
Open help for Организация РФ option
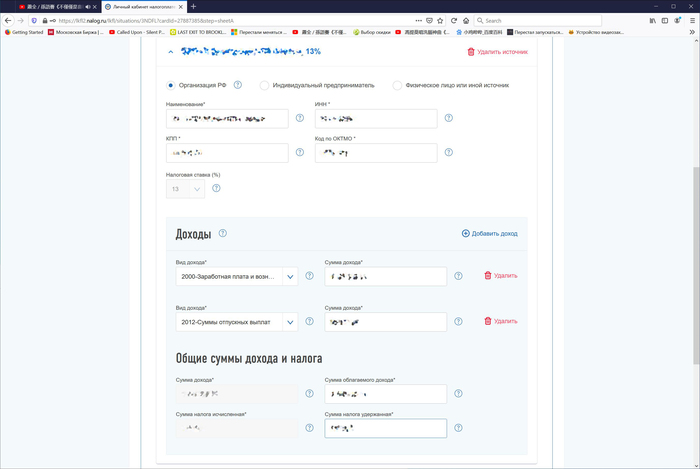[x=238, y=85]
